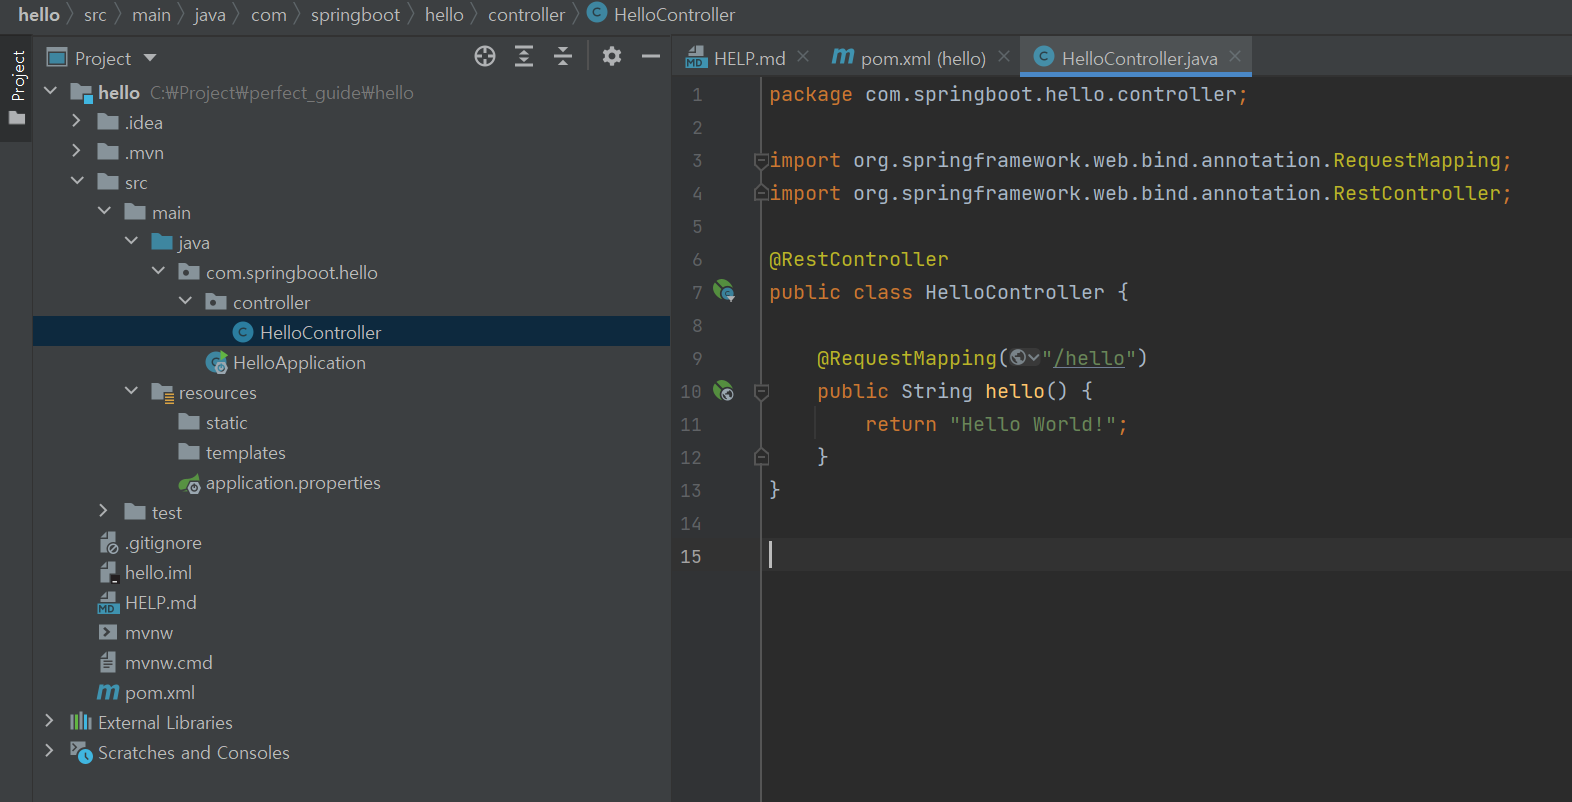The height and width of the screenshot is (802, 1572).
Task: Hide the Project panel with minus icon
Action: 651,57
